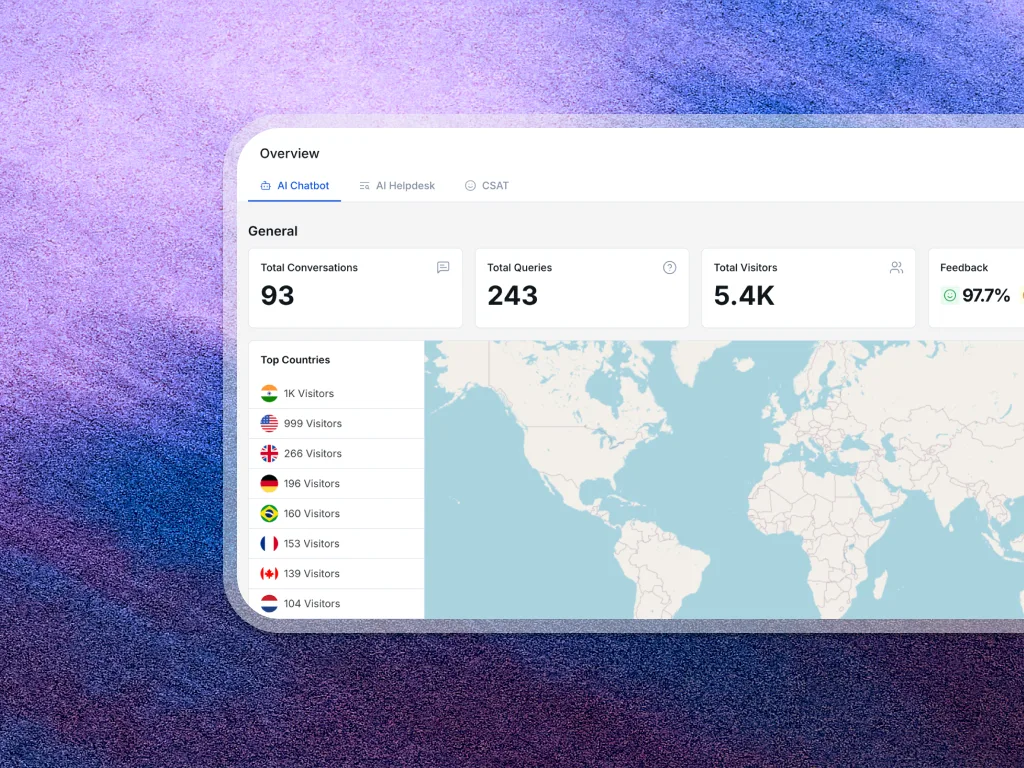Click the Netherlands flag icon
The width and height of the screenshot is (1024, 768).
pos(269,603)
